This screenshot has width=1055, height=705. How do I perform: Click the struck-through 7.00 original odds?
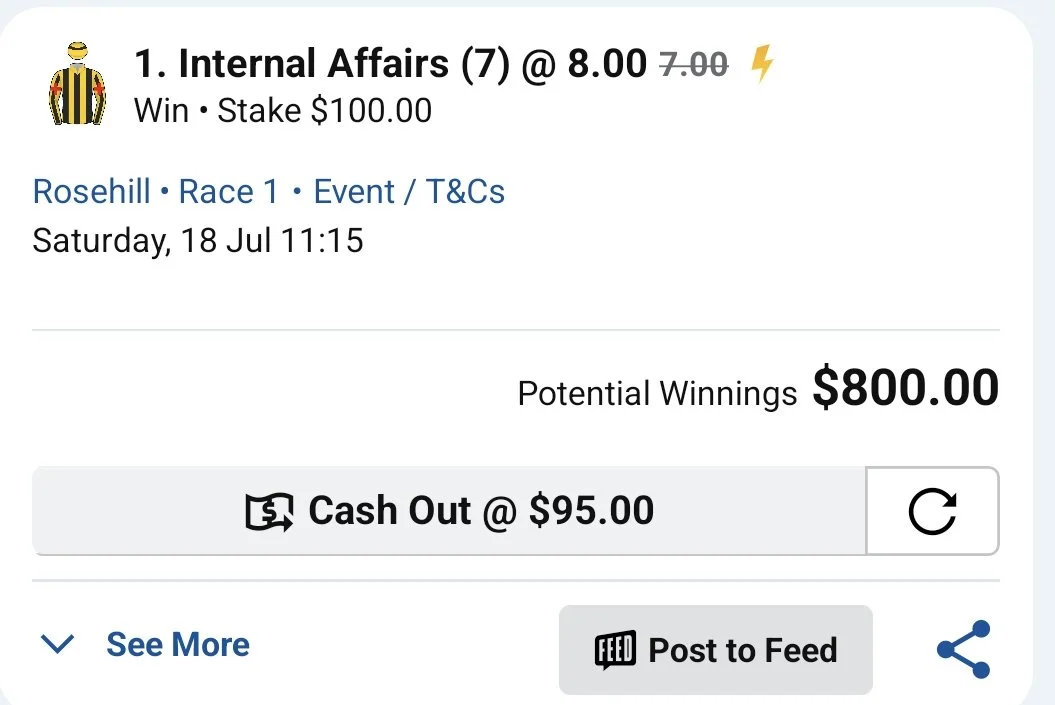[694, 65]
